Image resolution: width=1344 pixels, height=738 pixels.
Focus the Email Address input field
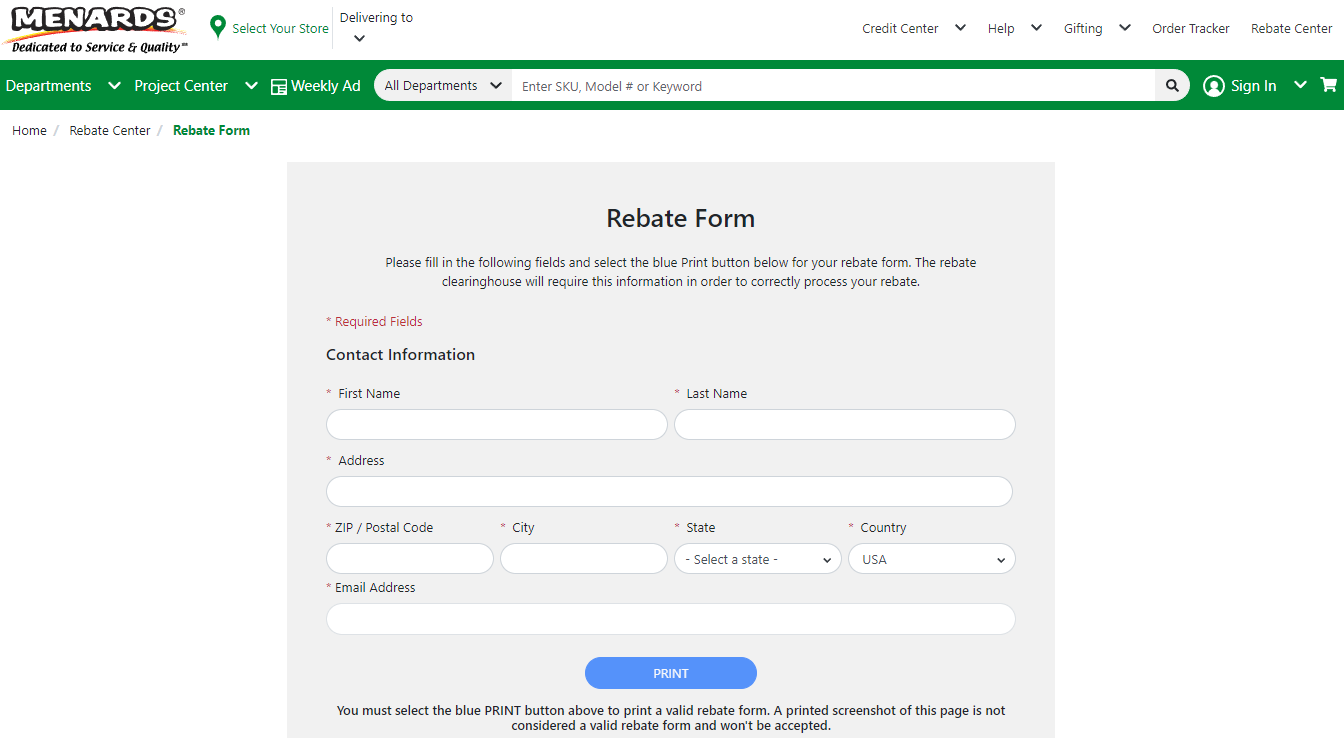tap(670, 619)
